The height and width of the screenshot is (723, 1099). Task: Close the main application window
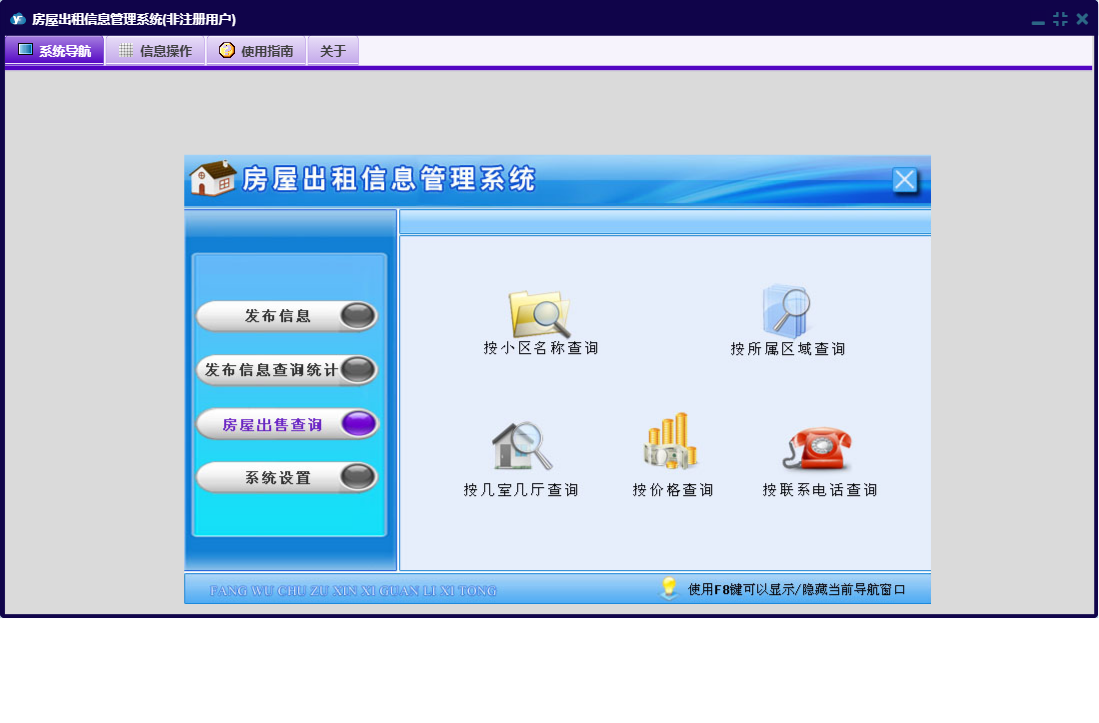pyautogui.click(x=1082, y=19)
